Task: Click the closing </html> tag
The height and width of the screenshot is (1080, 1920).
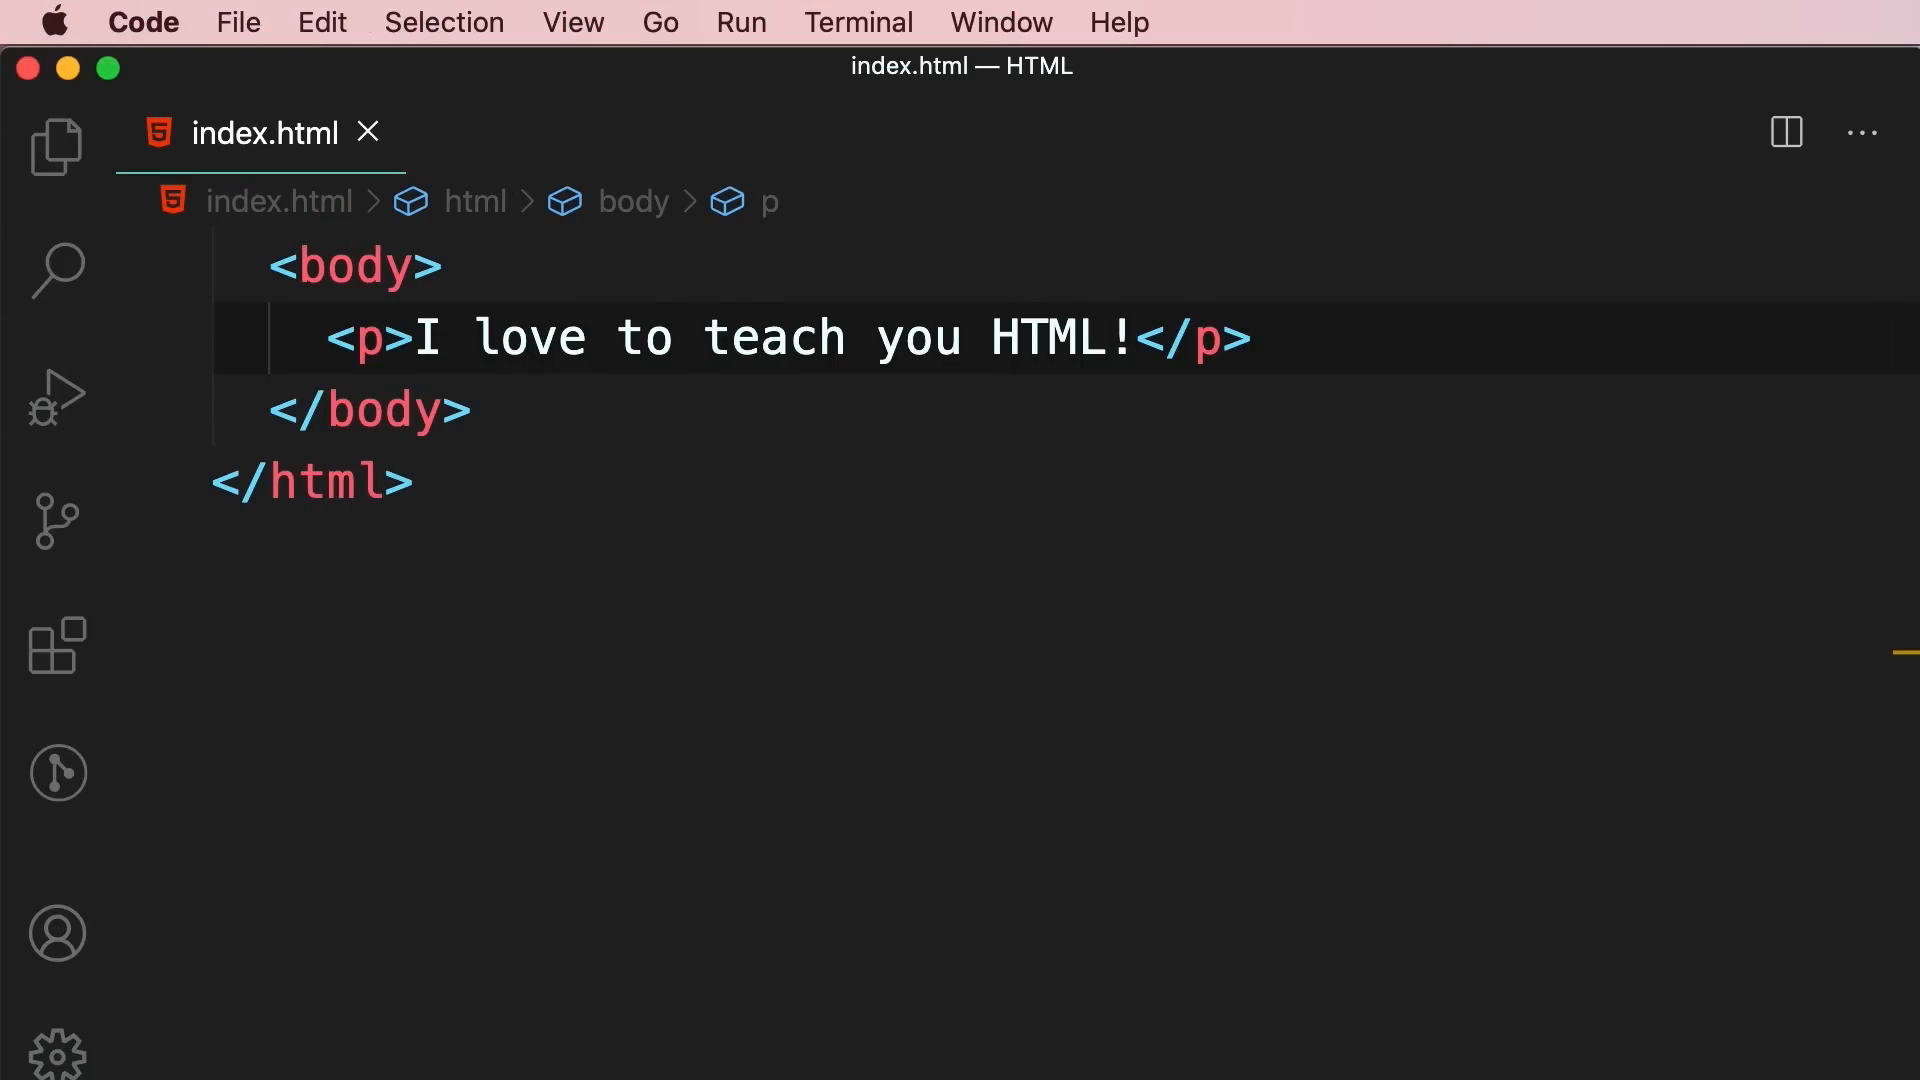Action: click(x=312, y=481)
